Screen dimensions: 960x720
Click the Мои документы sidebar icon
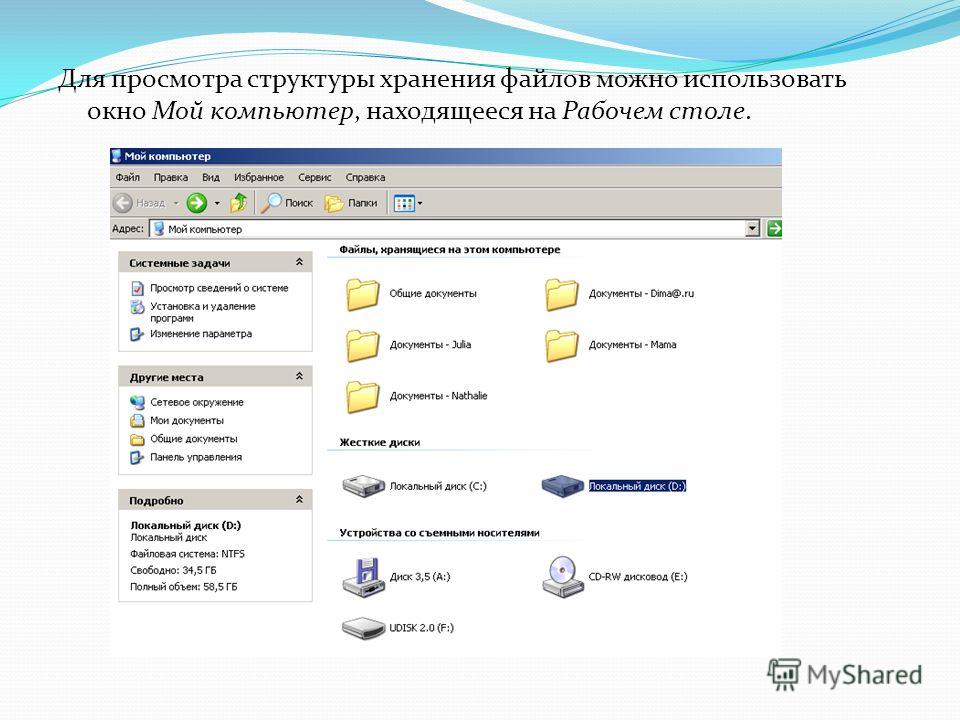click(x=137, y=421)
